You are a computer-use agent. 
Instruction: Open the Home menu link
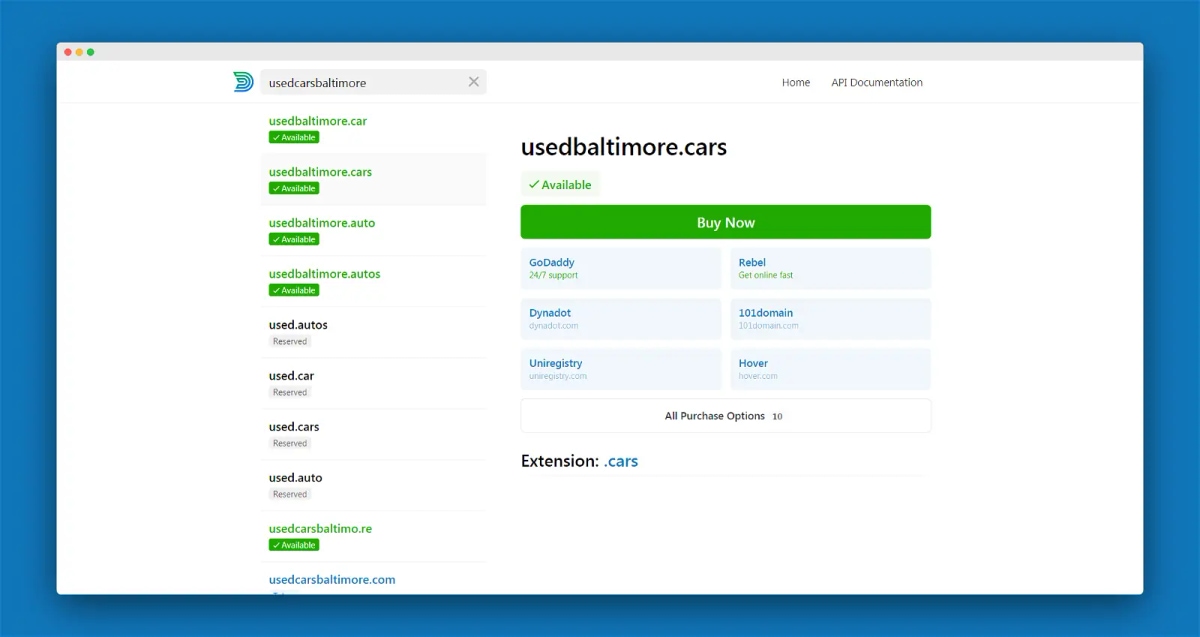coord(796,83)
